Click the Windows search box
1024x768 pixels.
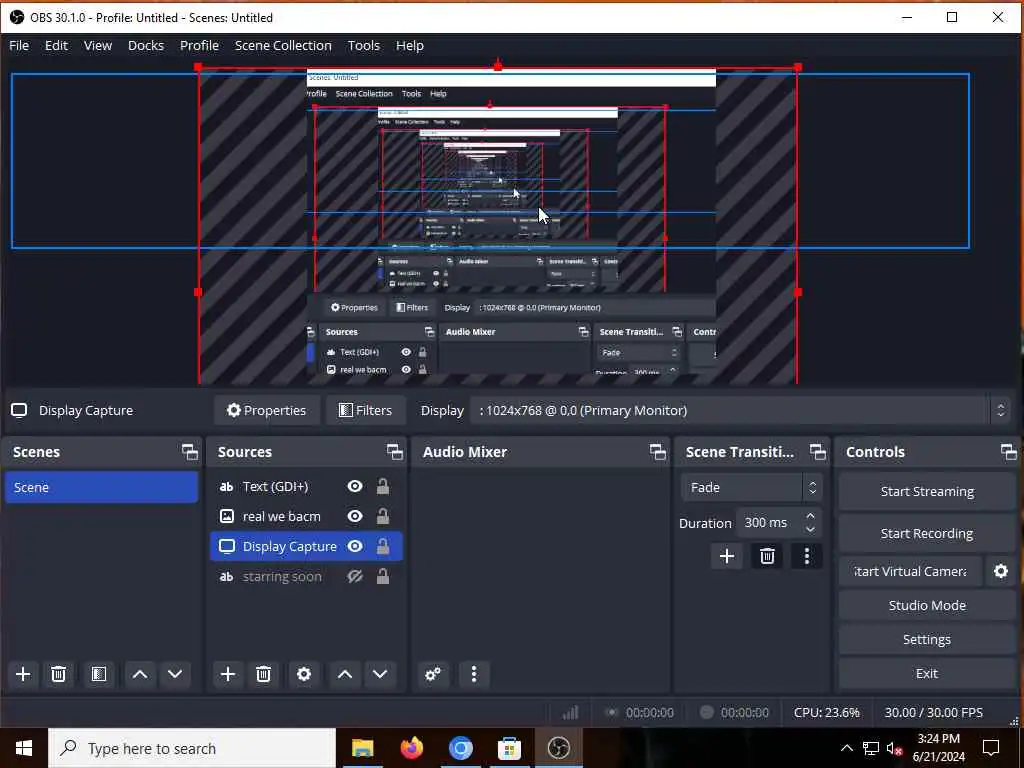(192, 748)
